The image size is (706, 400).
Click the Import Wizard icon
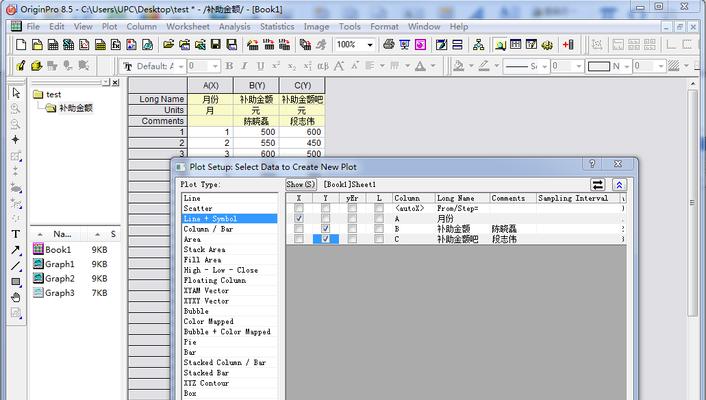(253, 45)
